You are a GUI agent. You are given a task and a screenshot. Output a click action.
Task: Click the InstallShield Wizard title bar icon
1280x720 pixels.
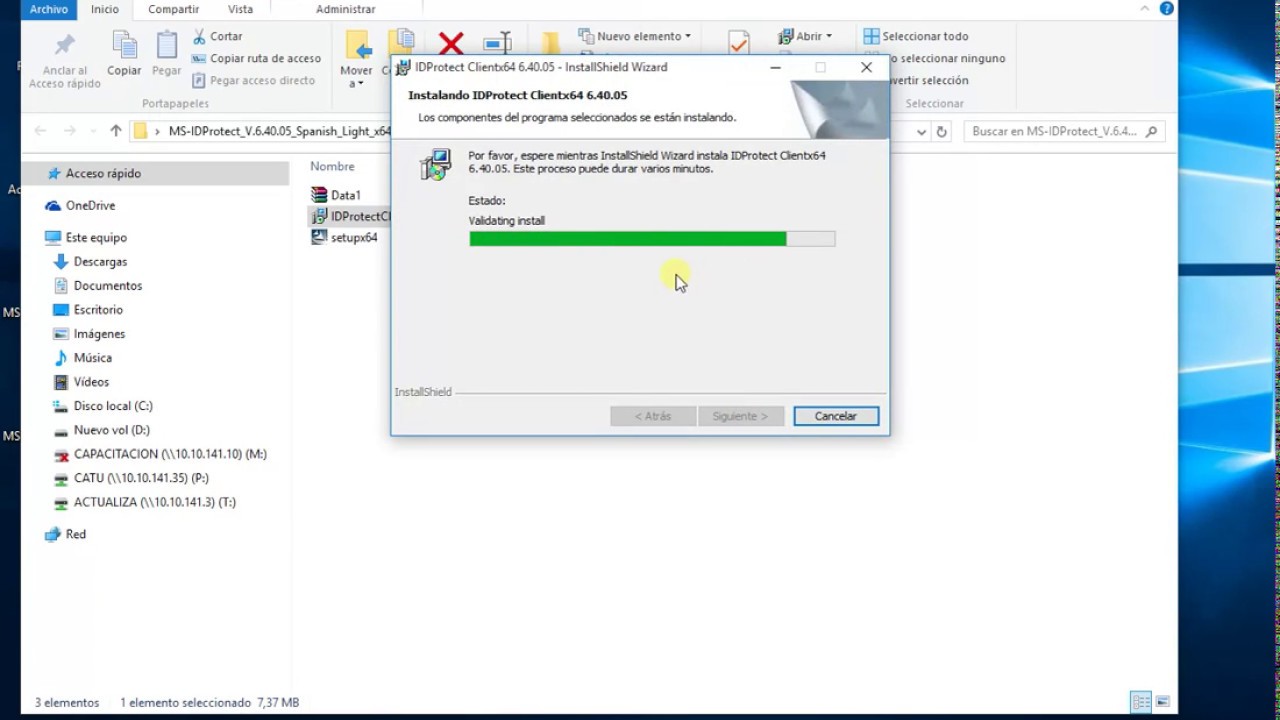tap(403, 67)
